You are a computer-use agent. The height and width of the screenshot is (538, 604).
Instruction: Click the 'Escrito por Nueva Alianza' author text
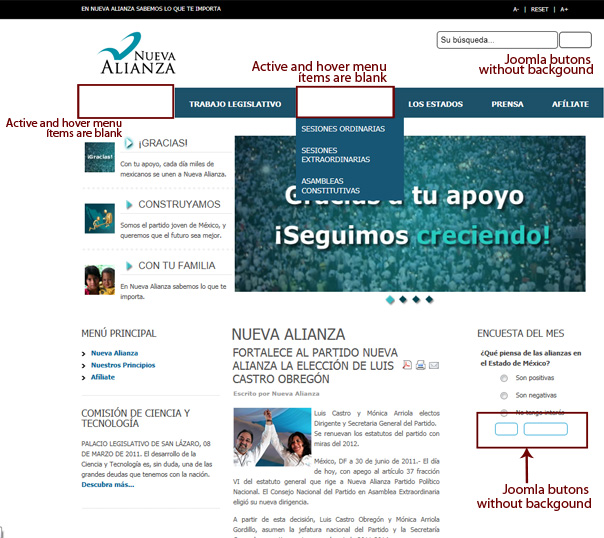point(276,394)
